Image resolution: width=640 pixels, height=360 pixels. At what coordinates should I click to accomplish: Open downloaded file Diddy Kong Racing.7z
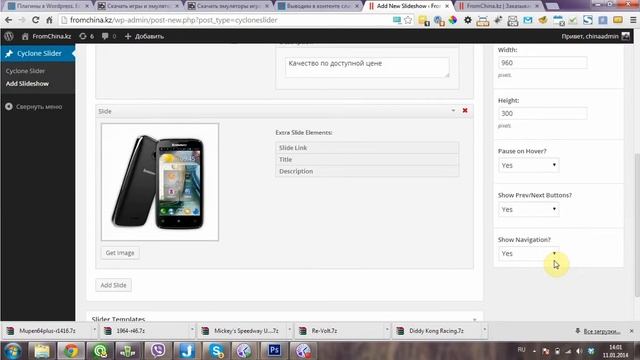pyautogui.click(x=436, y=331)
